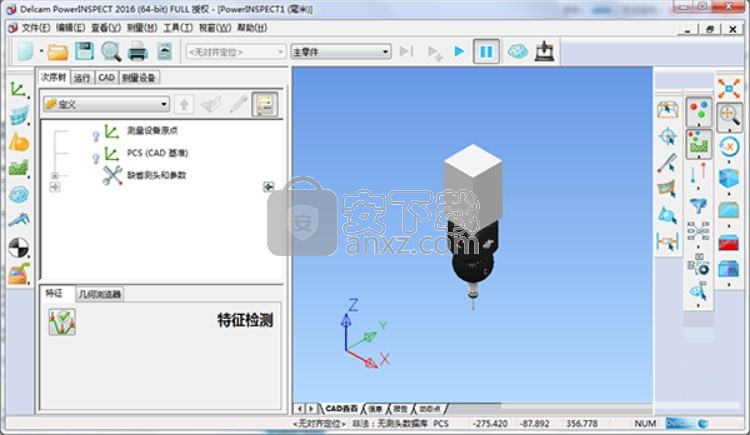
Task: Open the File menu
Action: 35,28
